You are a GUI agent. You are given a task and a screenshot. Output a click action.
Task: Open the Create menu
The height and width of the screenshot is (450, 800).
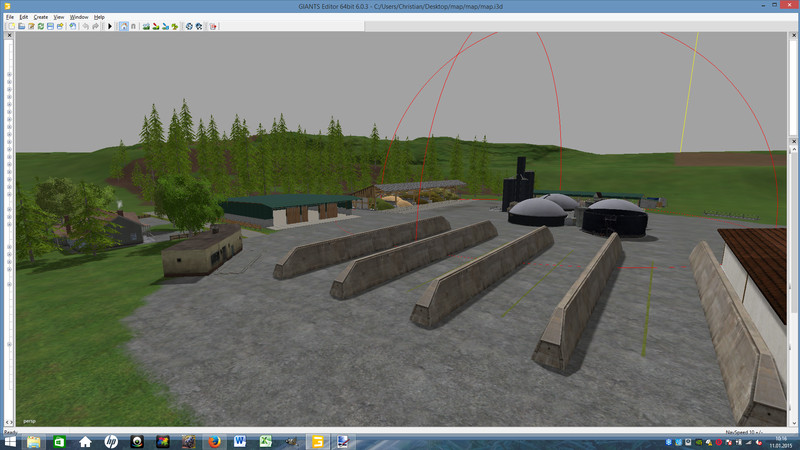coord(41,17)
